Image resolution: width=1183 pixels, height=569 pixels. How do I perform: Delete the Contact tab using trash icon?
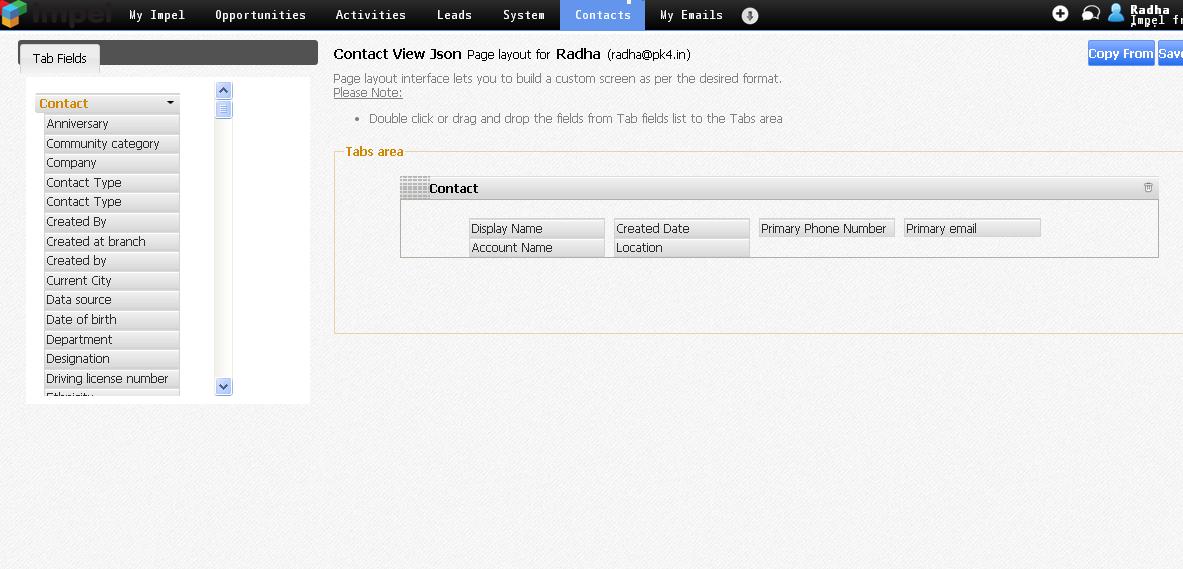pyautogui.click(x=1148, y=187)
